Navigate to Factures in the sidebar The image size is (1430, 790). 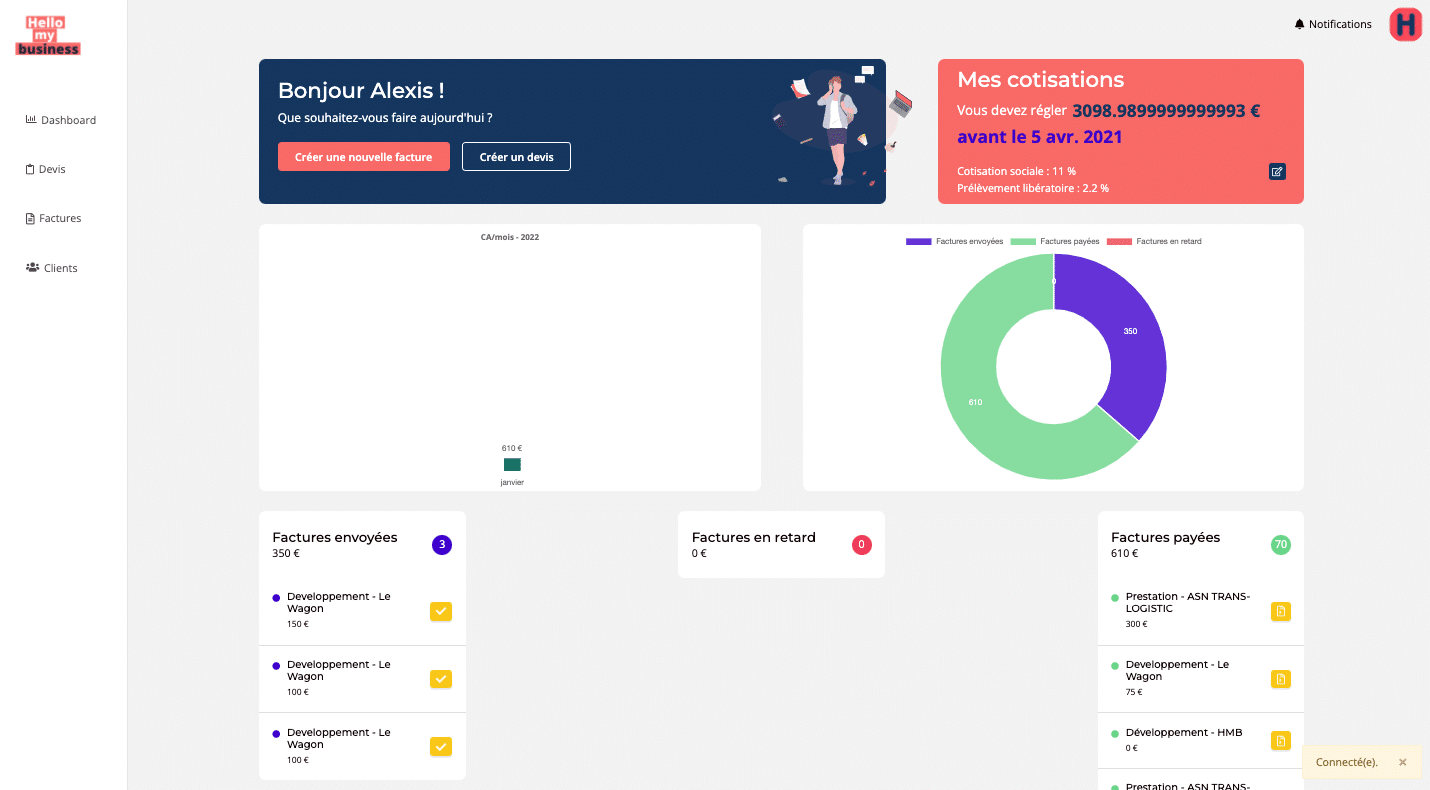tap(54, 218)
